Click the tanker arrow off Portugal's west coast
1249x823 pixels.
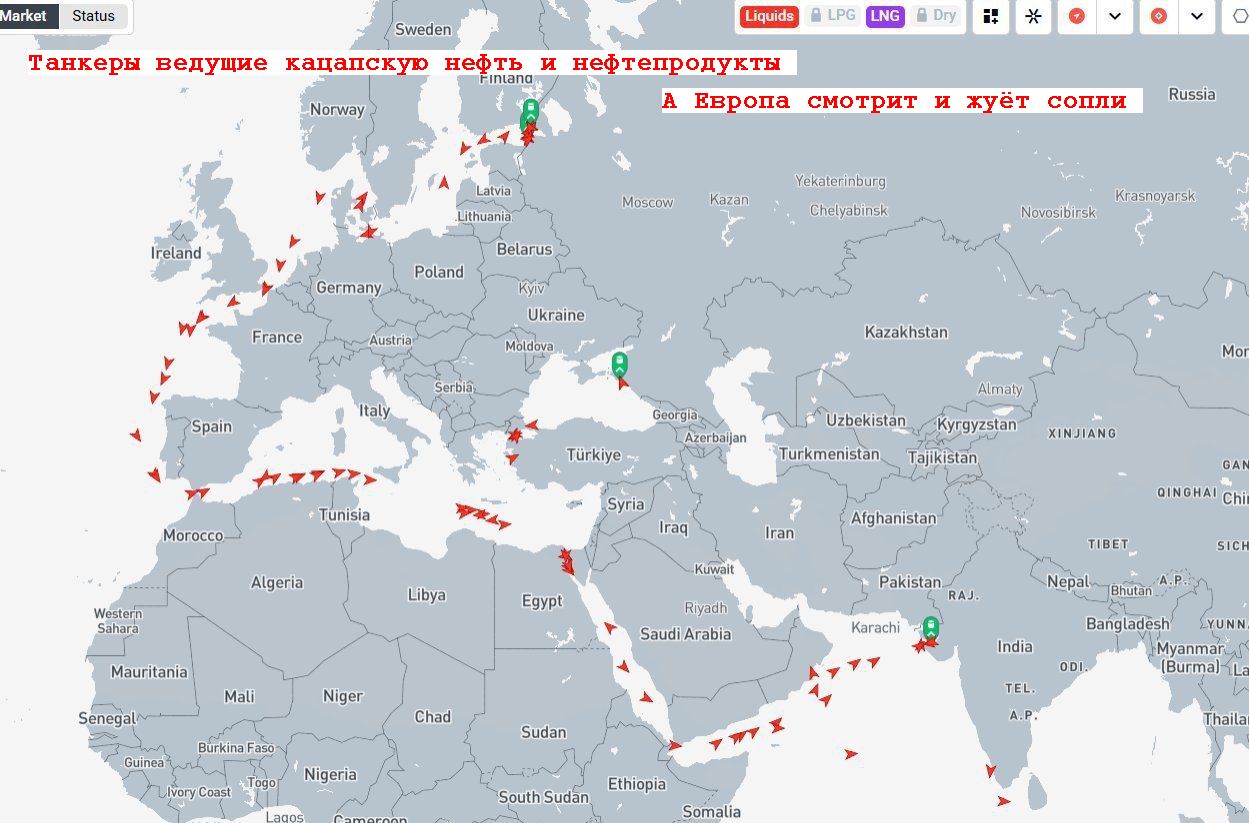click(136, 435)
